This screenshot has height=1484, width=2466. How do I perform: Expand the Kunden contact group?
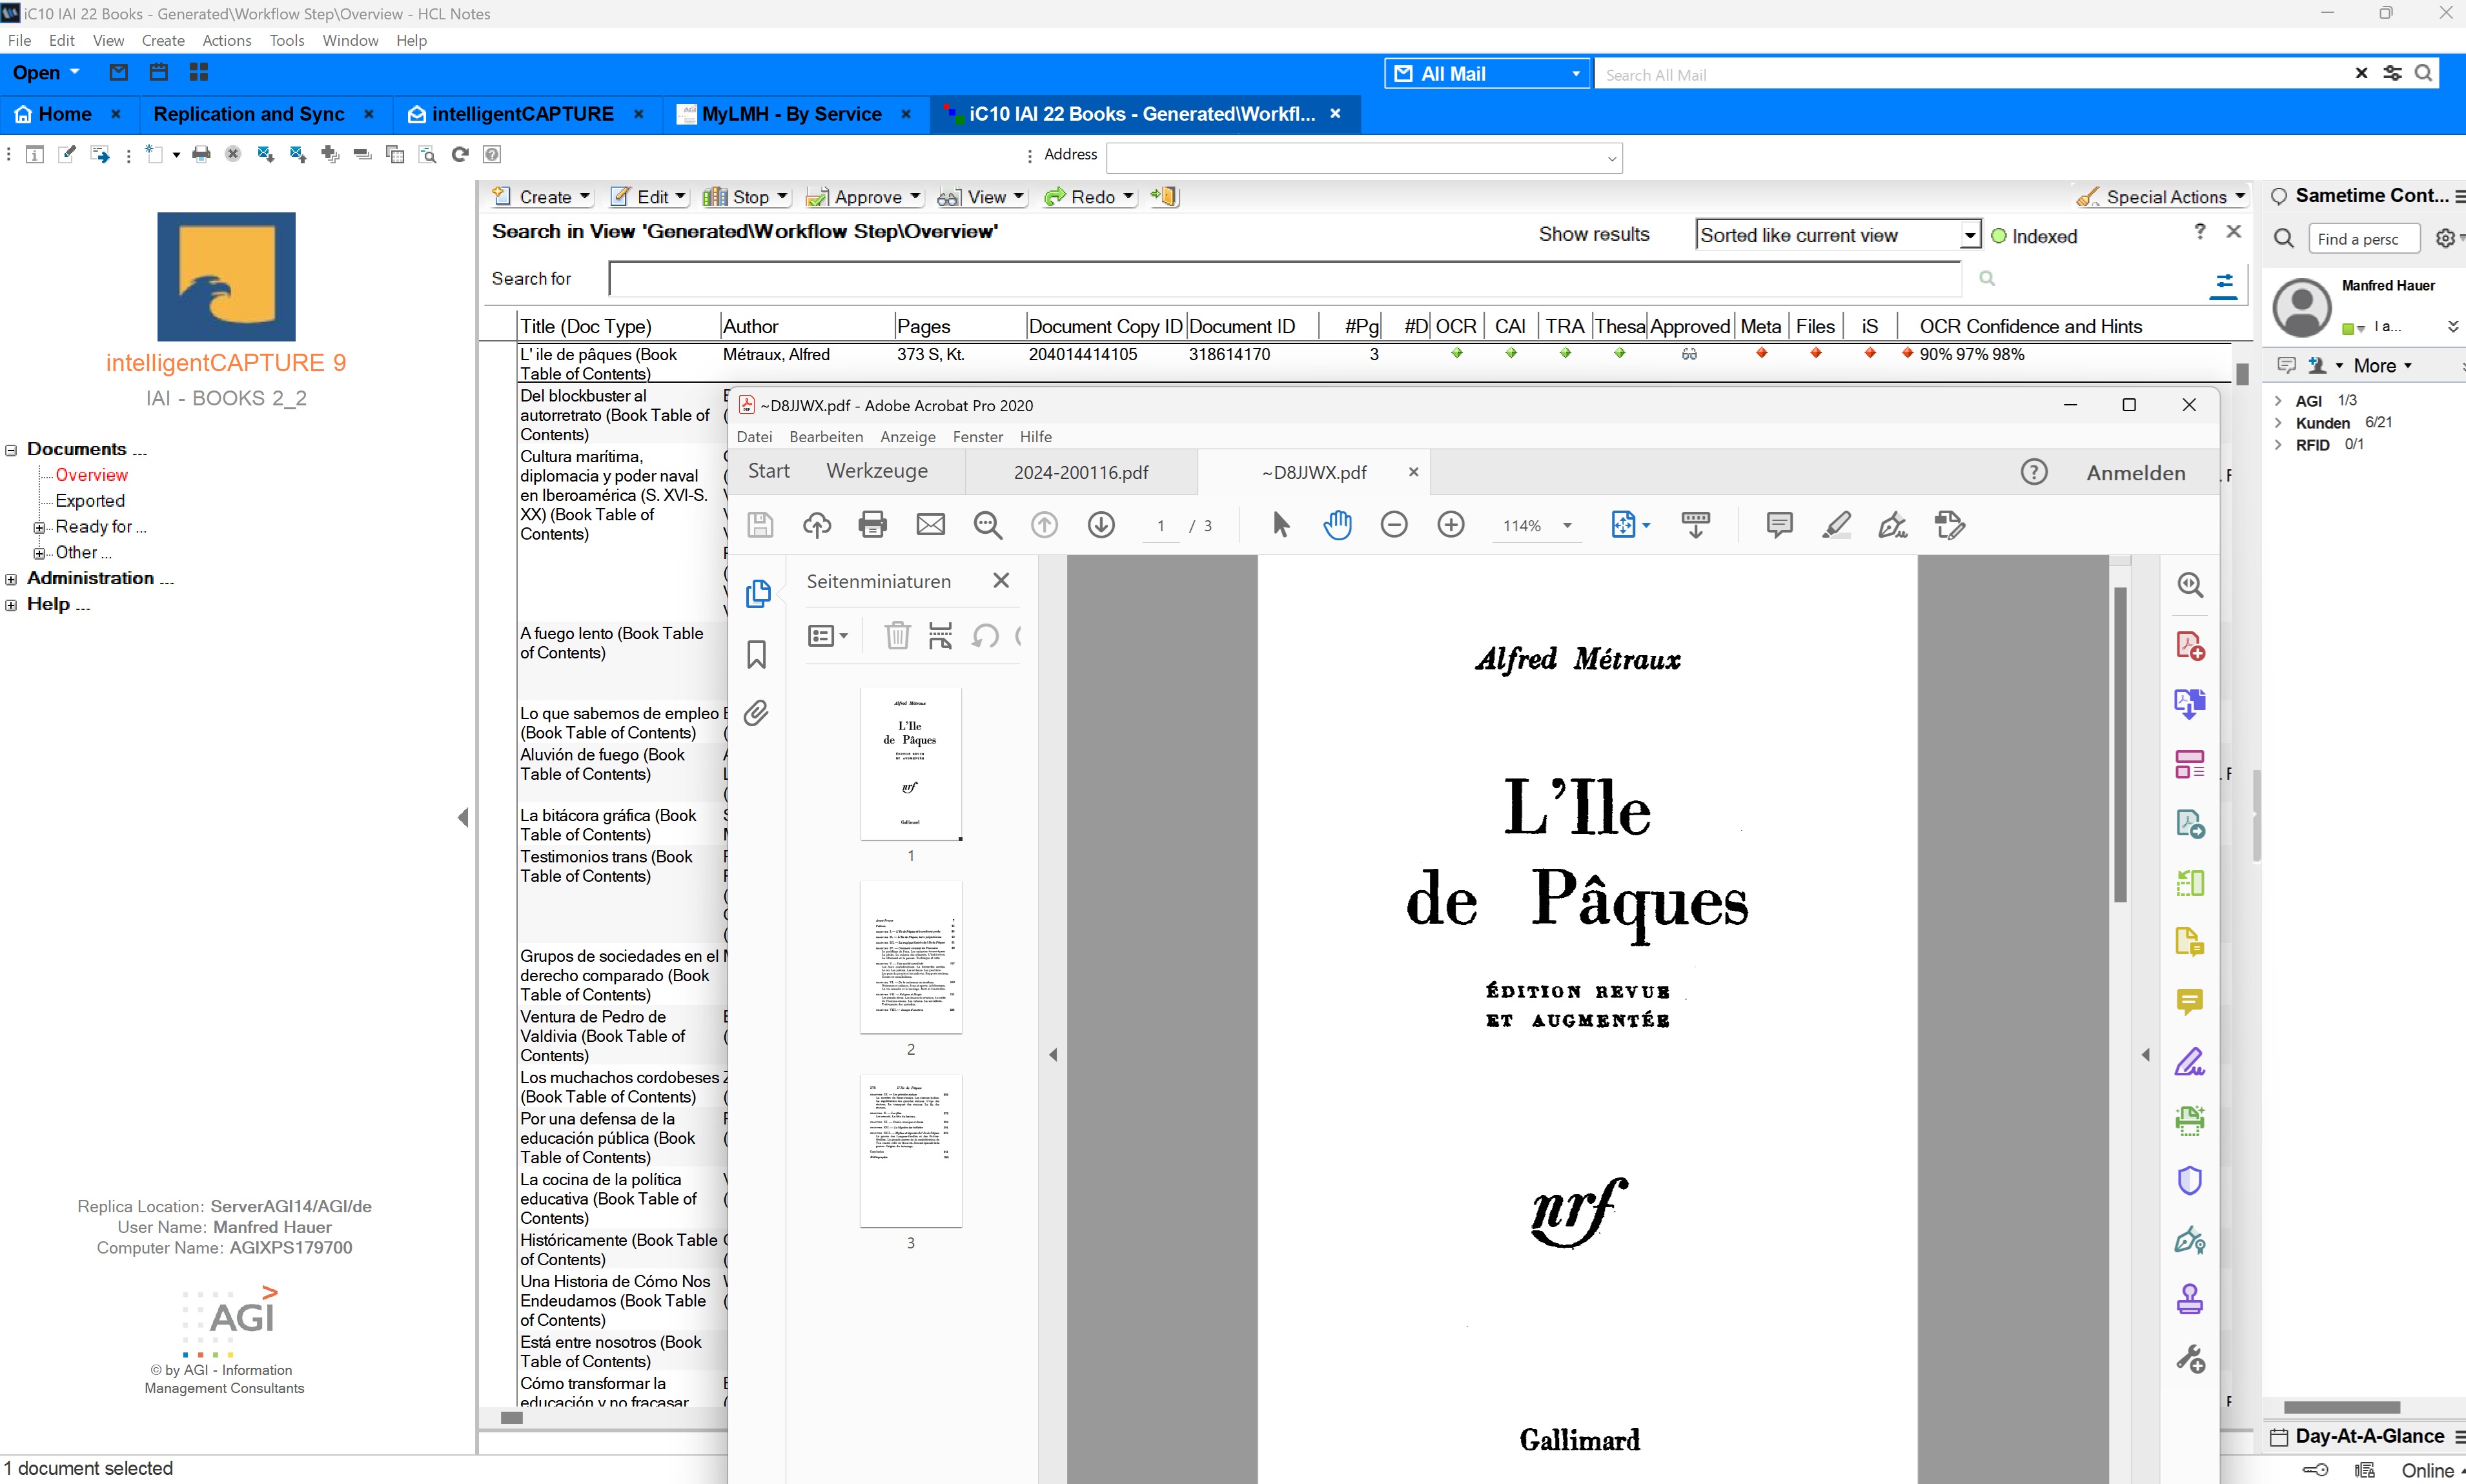[x=2278, y=423]
